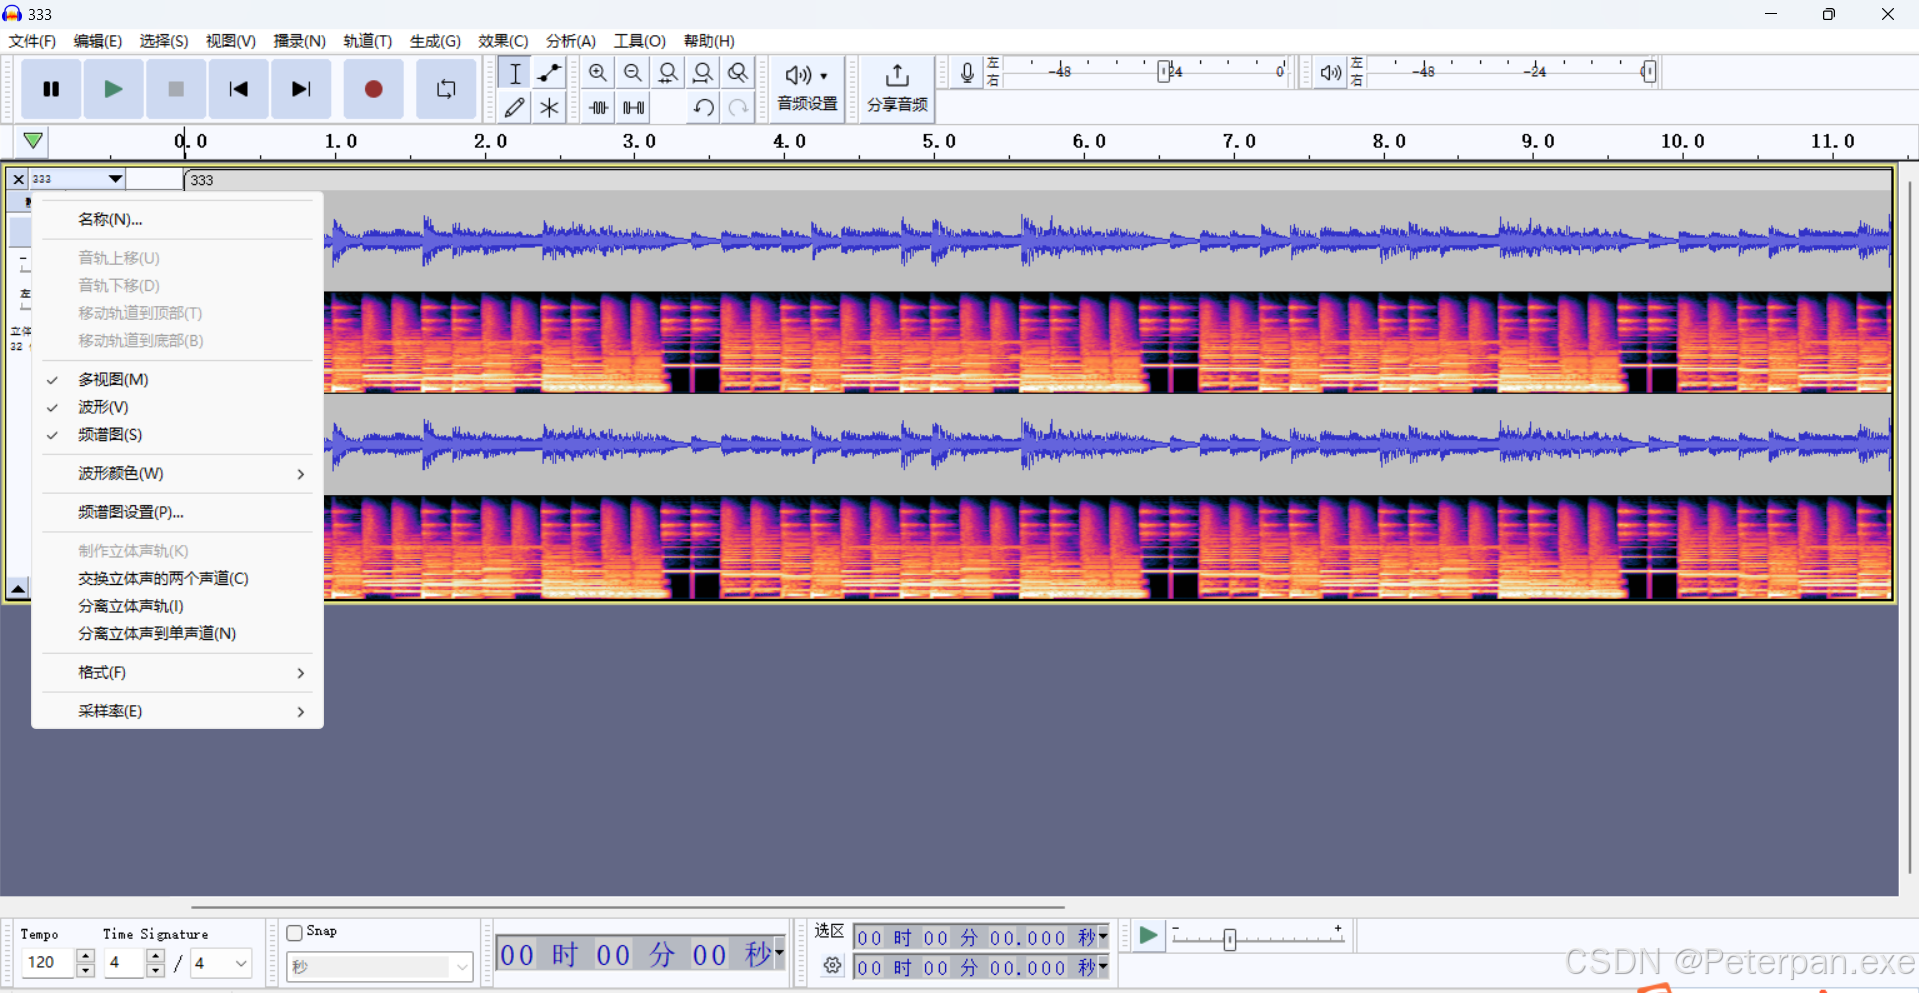Open the time signature denominator dropdown
1919x993 pixels.
point(221,963)
